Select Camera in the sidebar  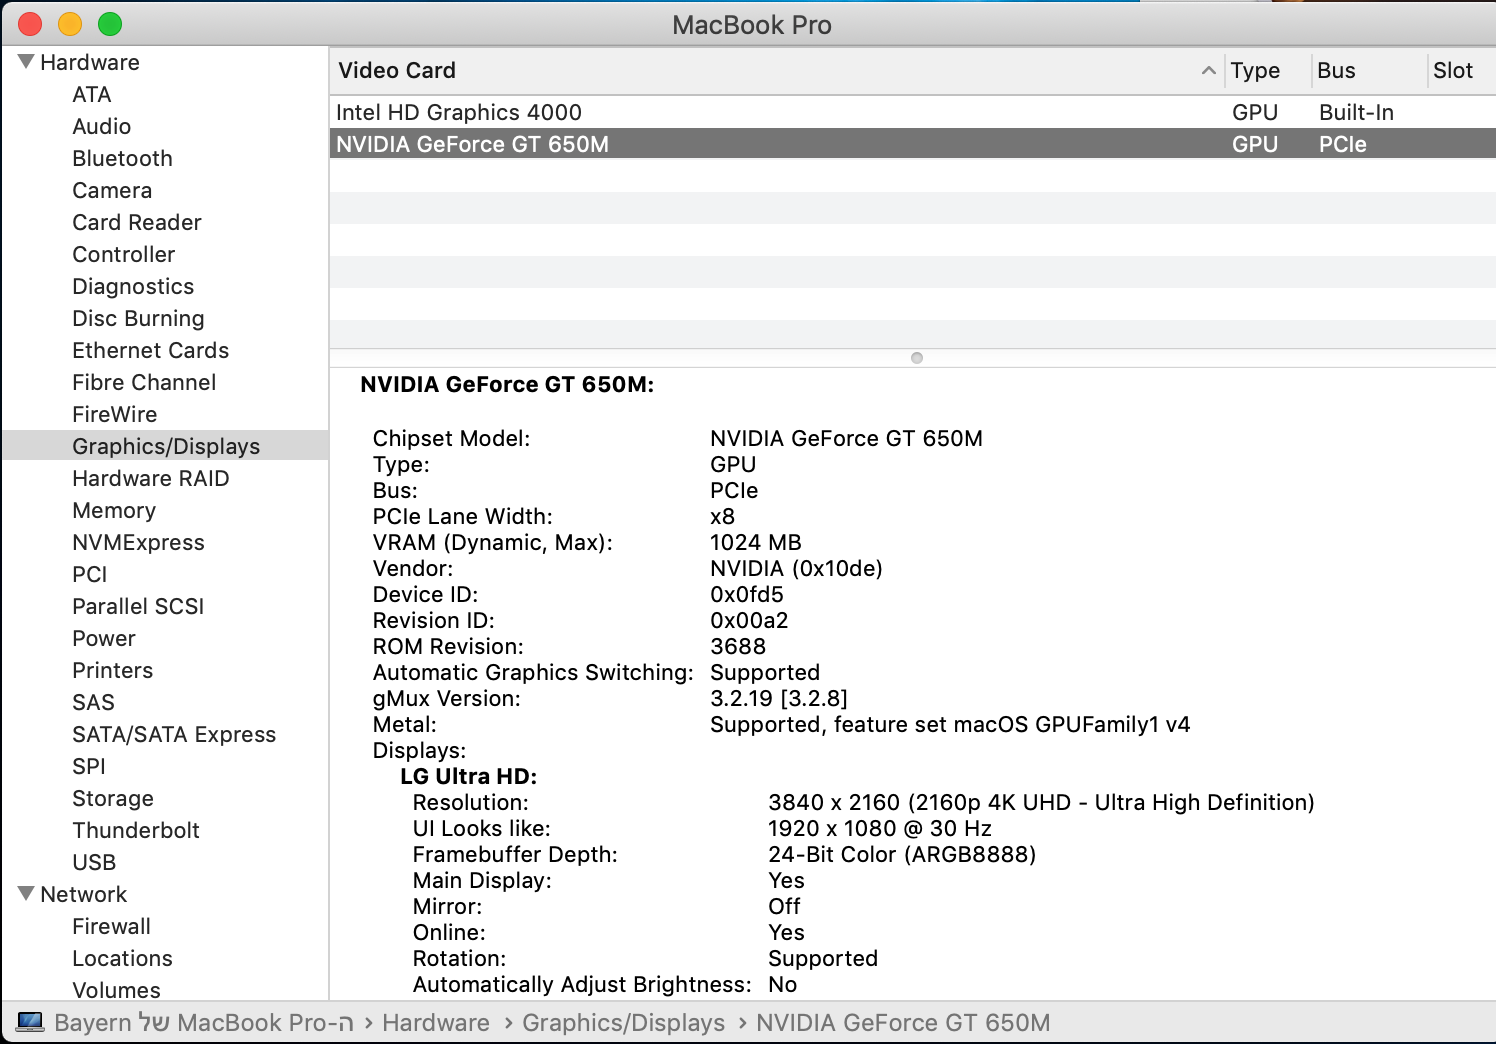[x=112, y=190]
